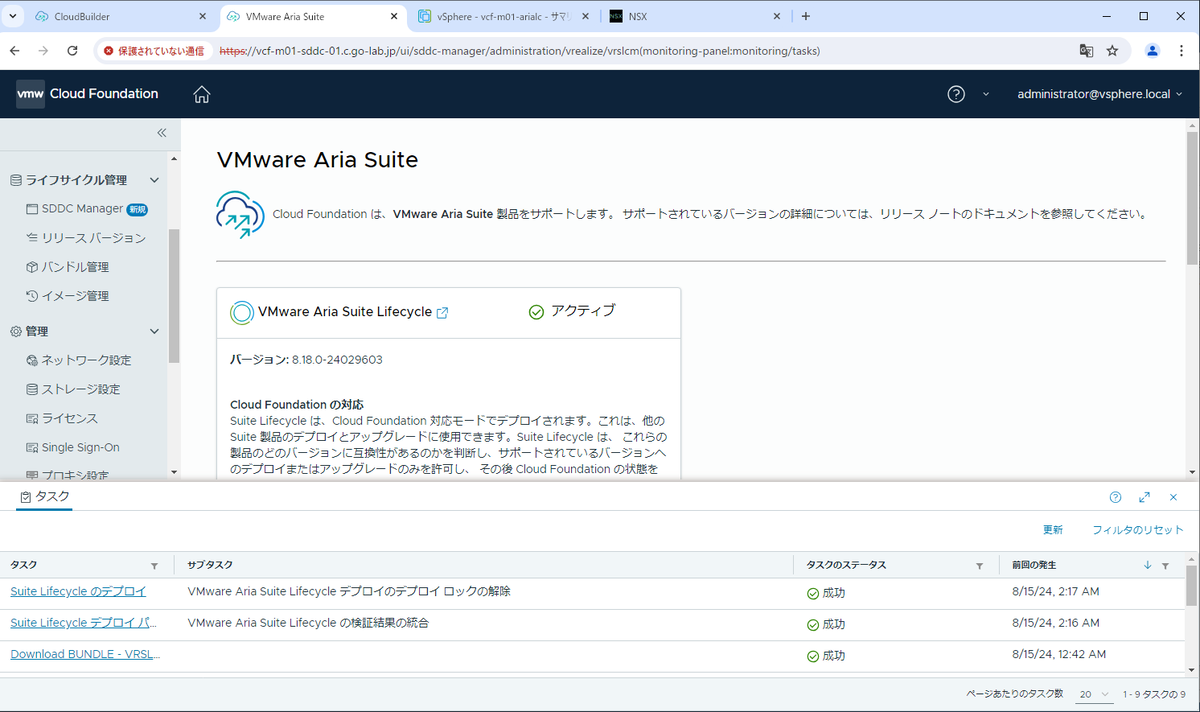Screen dimensions: 1200x712
Task: Open ライセンス sidebar item
Action: (x=62, y=418)
